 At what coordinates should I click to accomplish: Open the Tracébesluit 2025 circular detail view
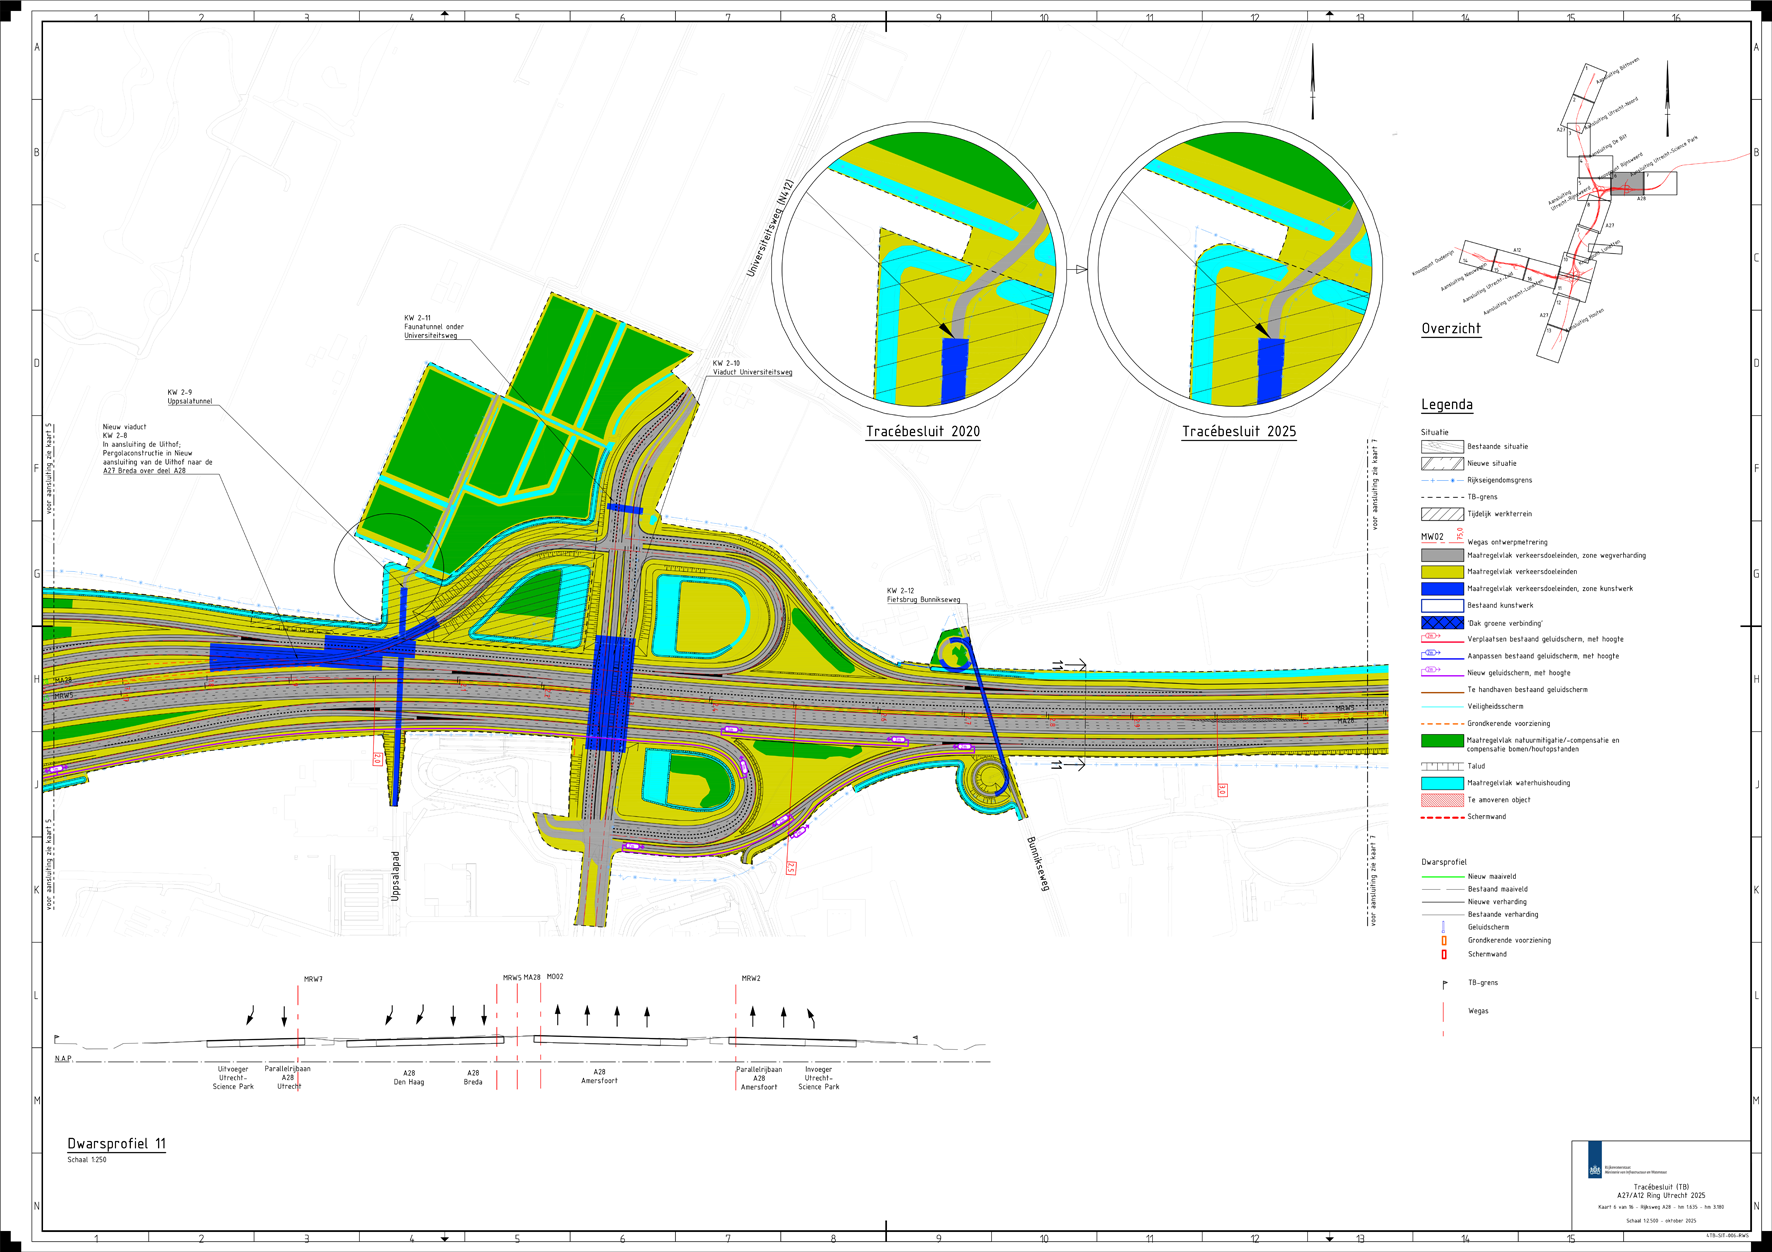1235,268
